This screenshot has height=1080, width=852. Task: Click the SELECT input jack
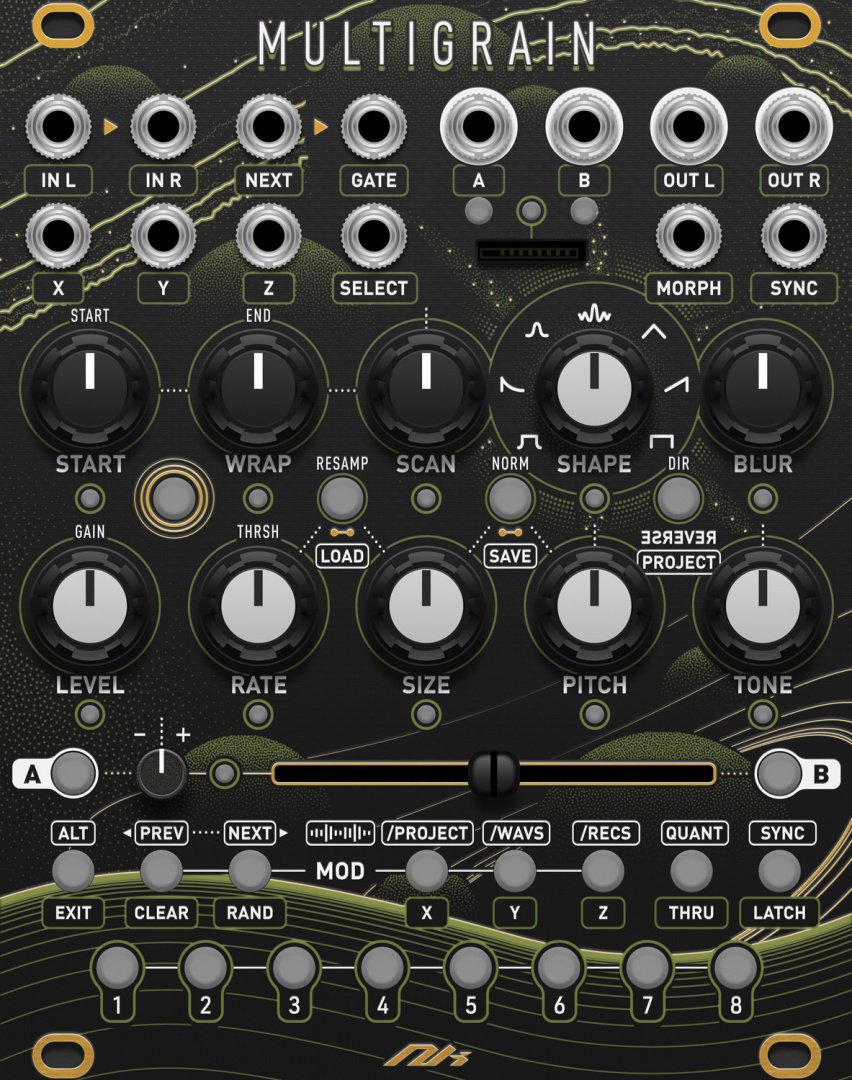373,236
